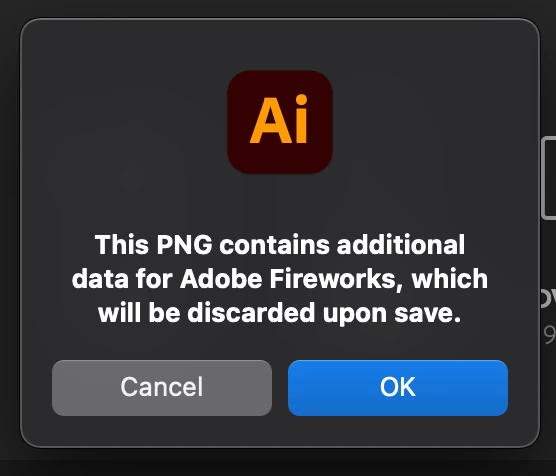
Task: Confirm the dialog with the OK button
Action: tap(398, 388)
